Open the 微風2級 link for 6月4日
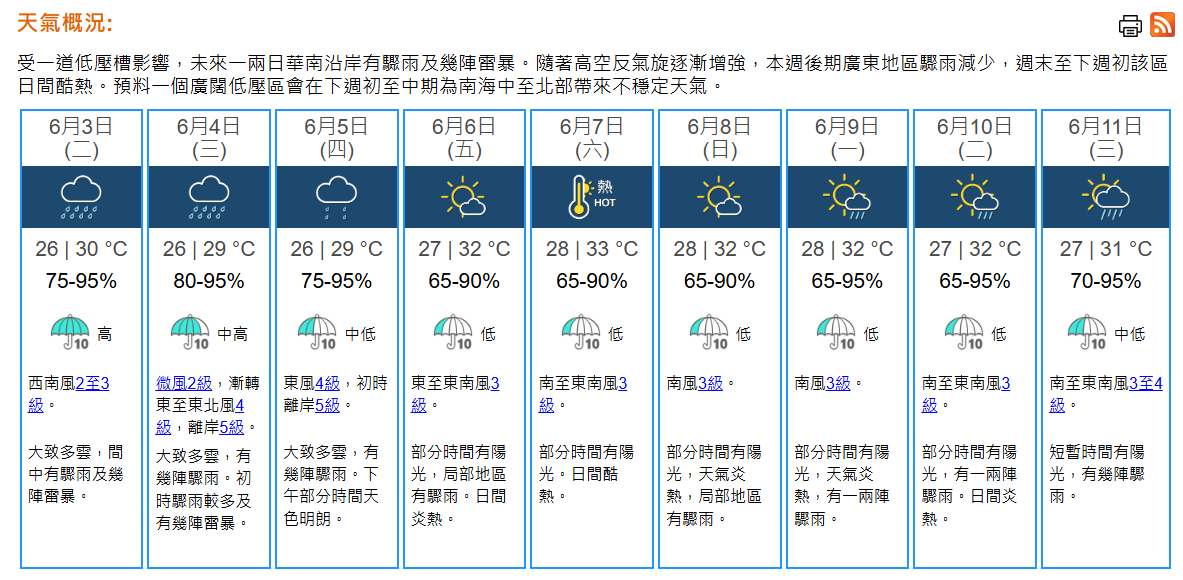The image size is (1183, 580). 184,384
